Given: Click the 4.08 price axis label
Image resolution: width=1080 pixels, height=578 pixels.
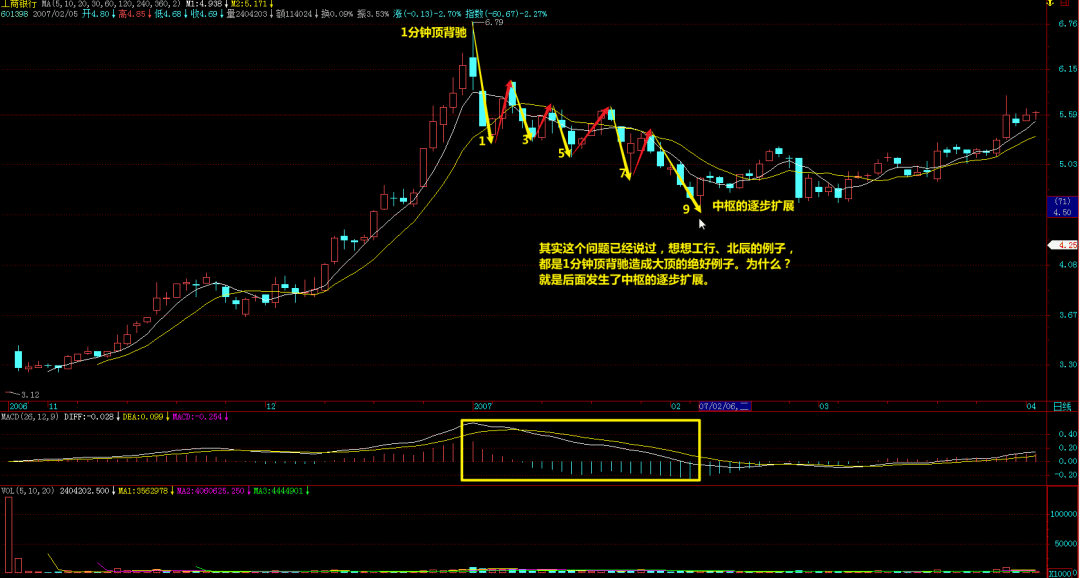Looking at the screenshot, I should (1068, 265).
